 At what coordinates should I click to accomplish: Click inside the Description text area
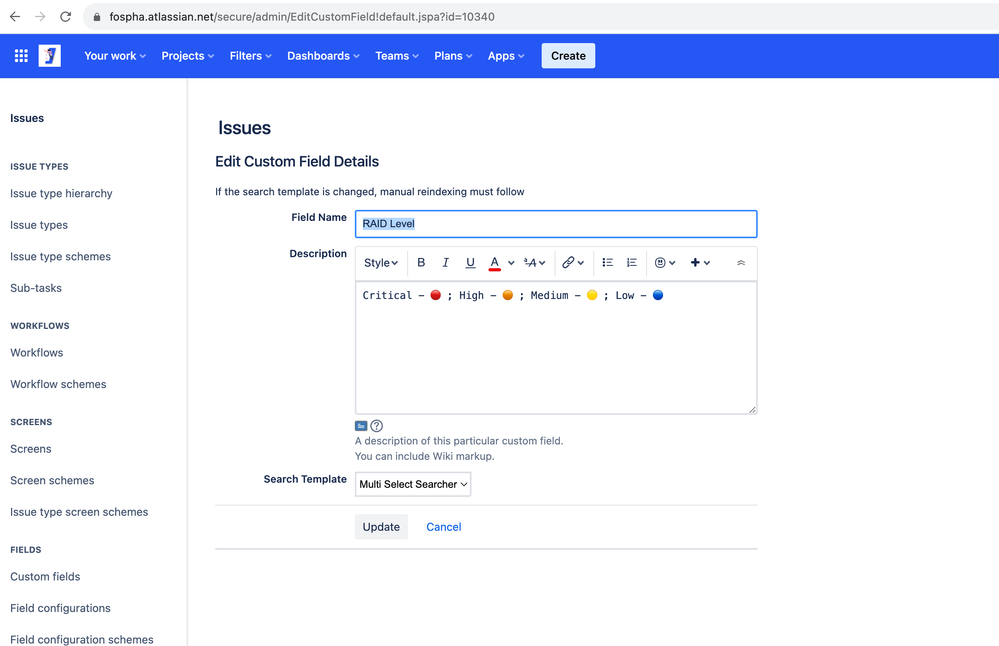coord(556,348)
